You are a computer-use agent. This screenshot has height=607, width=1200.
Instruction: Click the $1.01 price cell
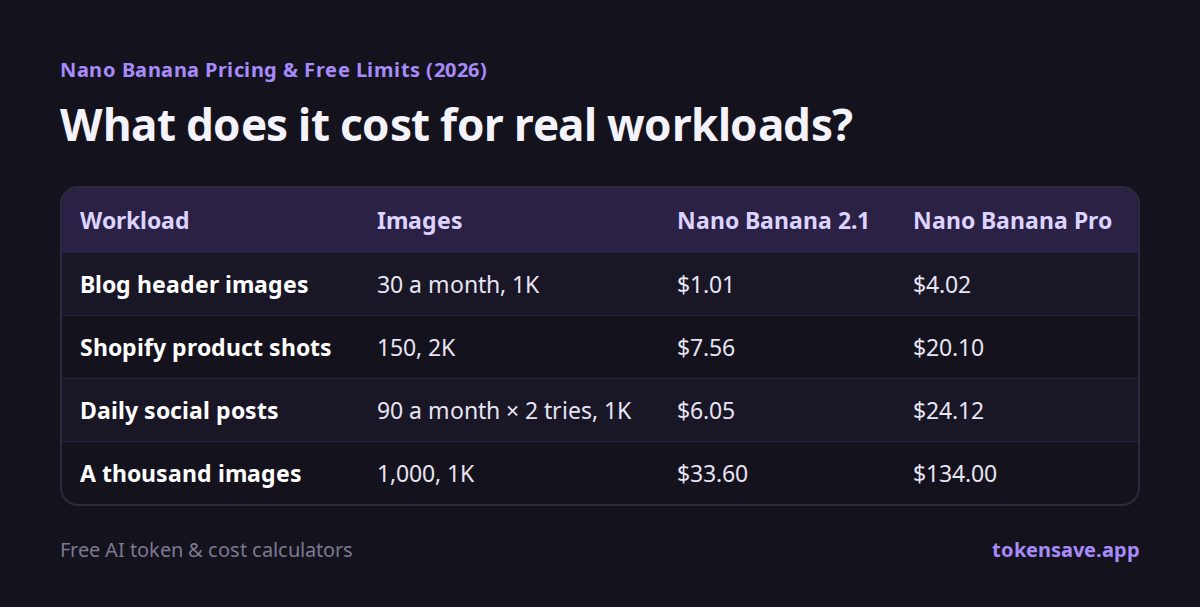(x=705, y=285)
